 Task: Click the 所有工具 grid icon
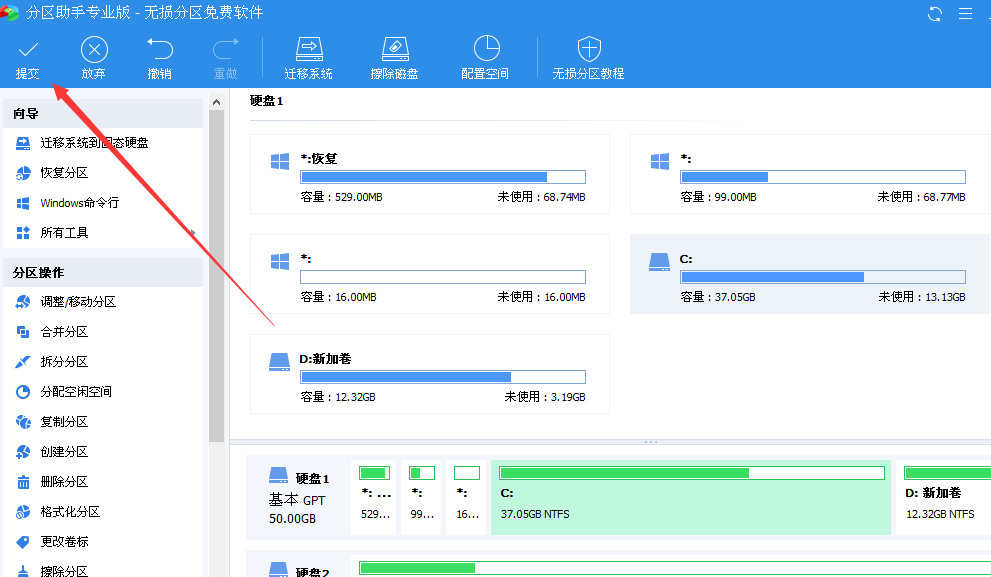23,233
